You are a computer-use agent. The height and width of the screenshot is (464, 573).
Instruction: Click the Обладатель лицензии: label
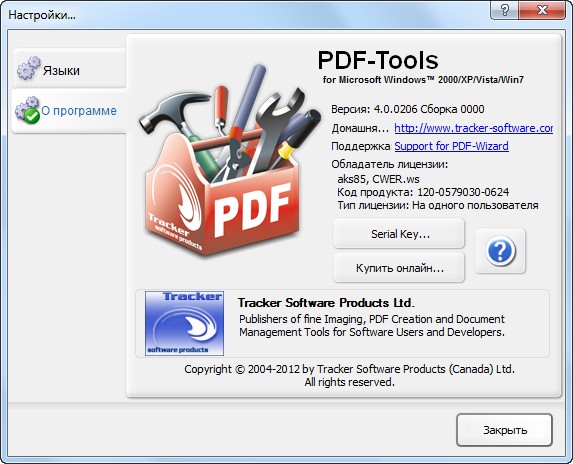coord(389,164)
